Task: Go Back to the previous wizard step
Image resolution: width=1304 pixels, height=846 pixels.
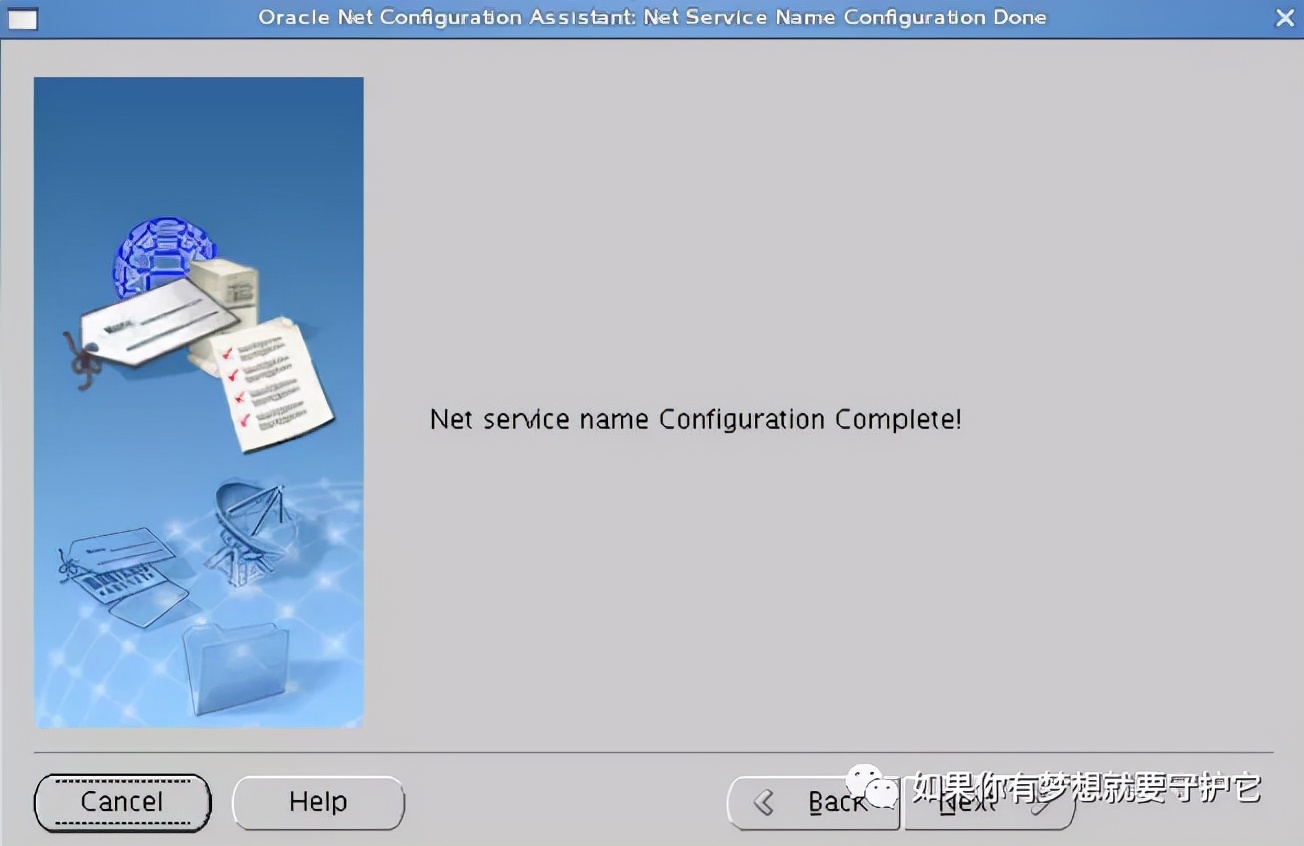Action: pos(813,802)
